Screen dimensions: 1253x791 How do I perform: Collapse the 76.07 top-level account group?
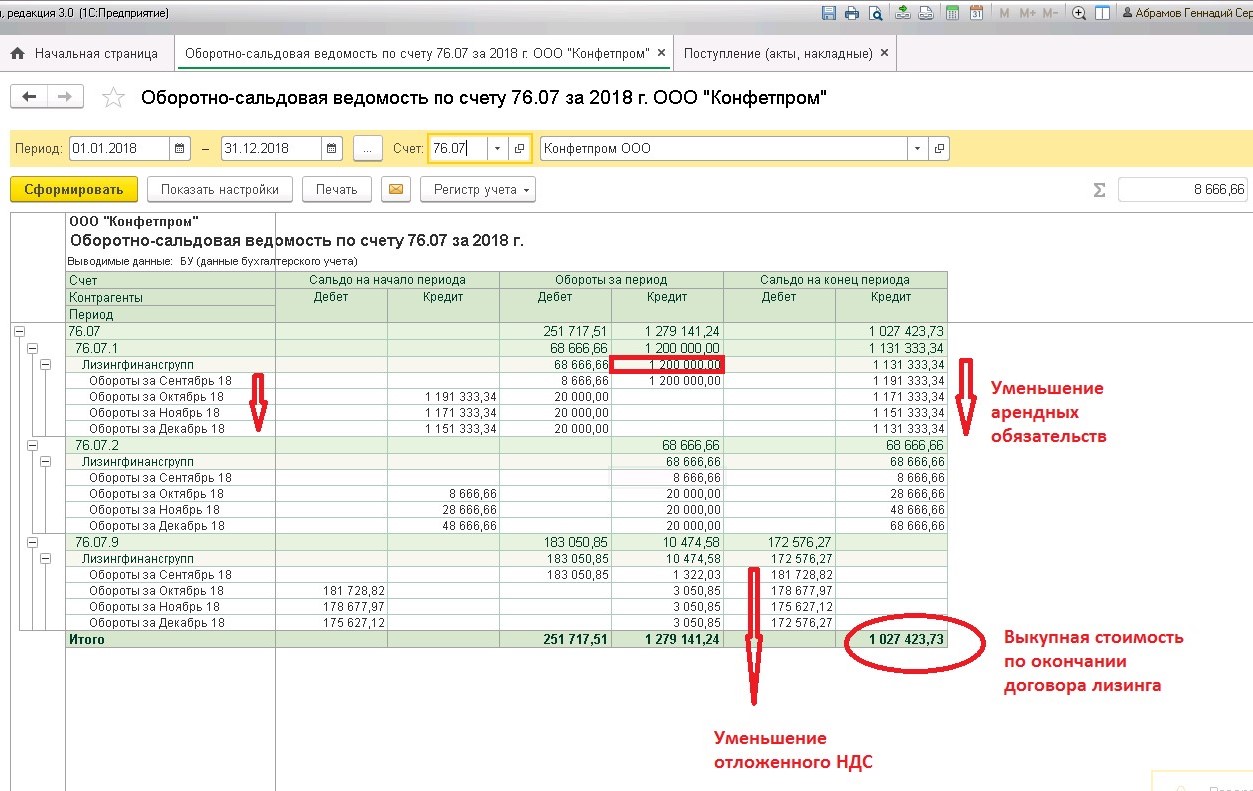click(19, 331)
